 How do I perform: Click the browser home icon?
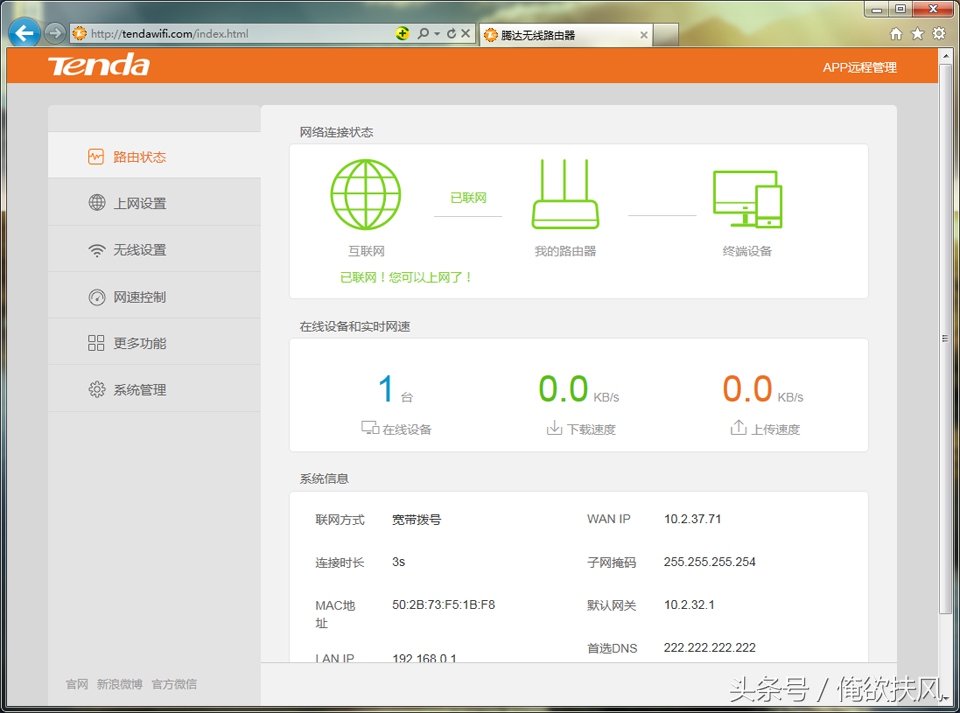896,34
